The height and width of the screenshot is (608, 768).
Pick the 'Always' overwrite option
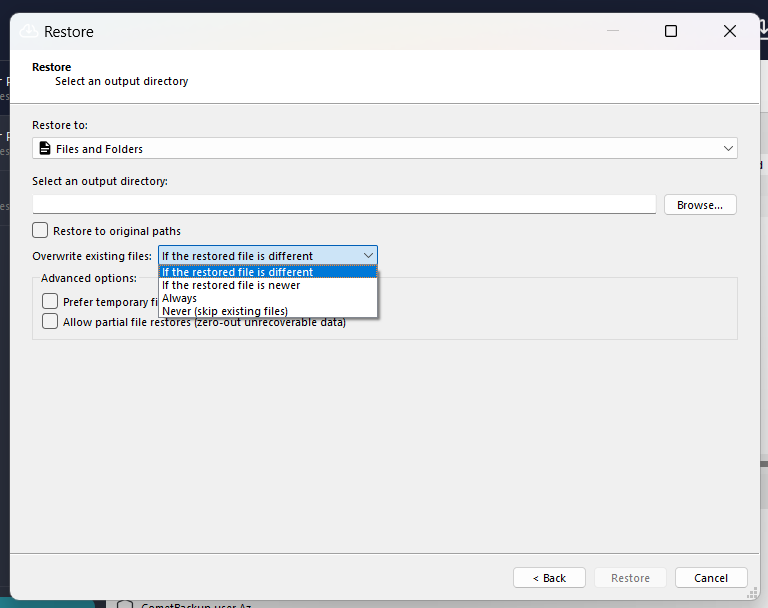[180, 298]
